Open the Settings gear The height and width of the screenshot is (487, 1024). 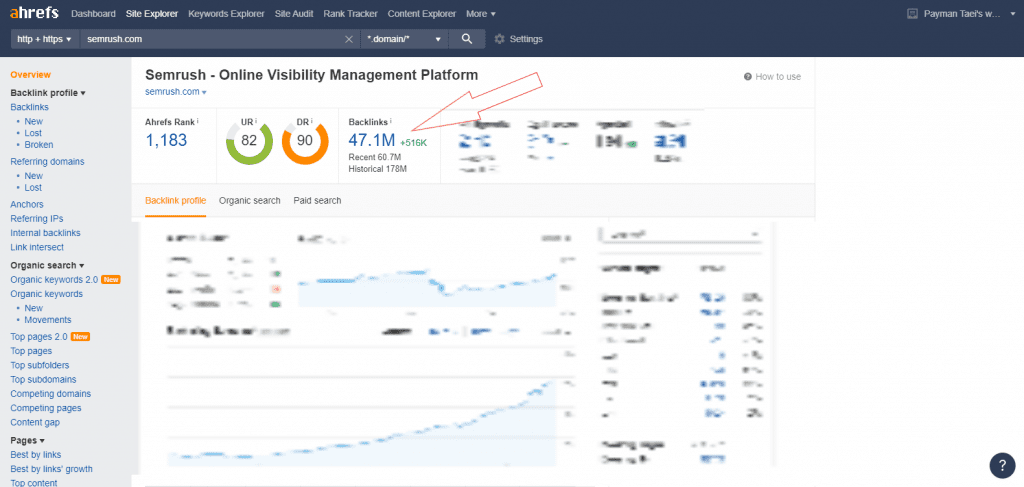500,39
